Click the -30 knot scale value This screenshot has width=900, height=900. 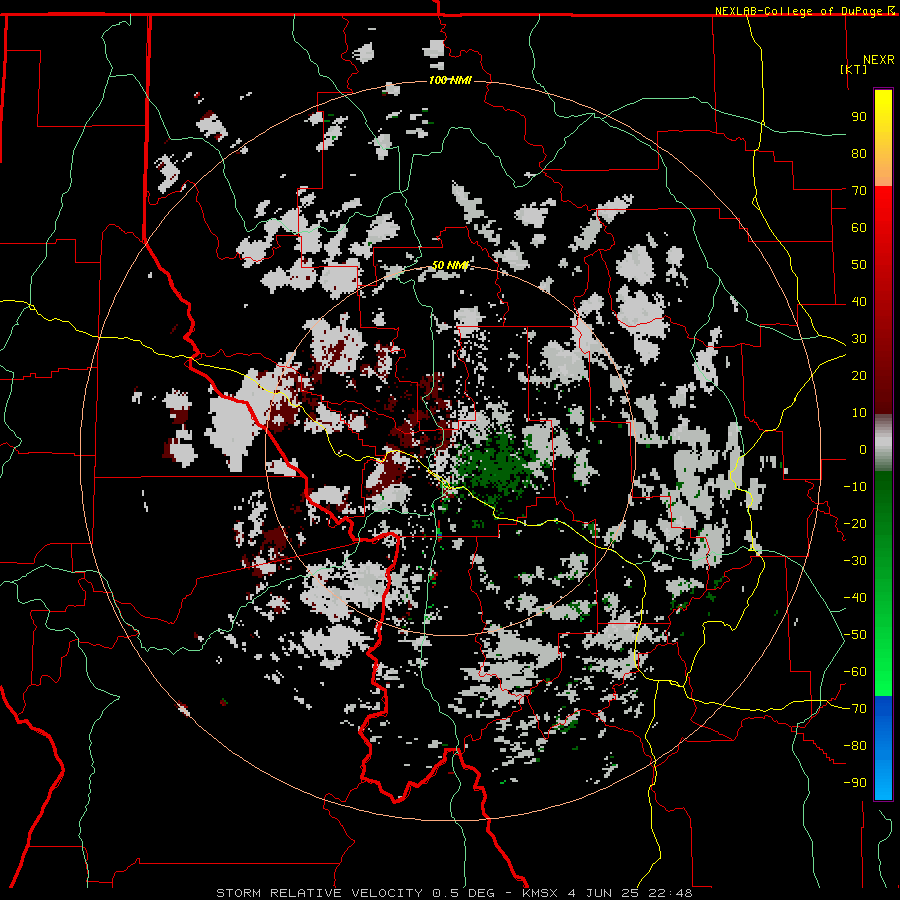(855, 561)
